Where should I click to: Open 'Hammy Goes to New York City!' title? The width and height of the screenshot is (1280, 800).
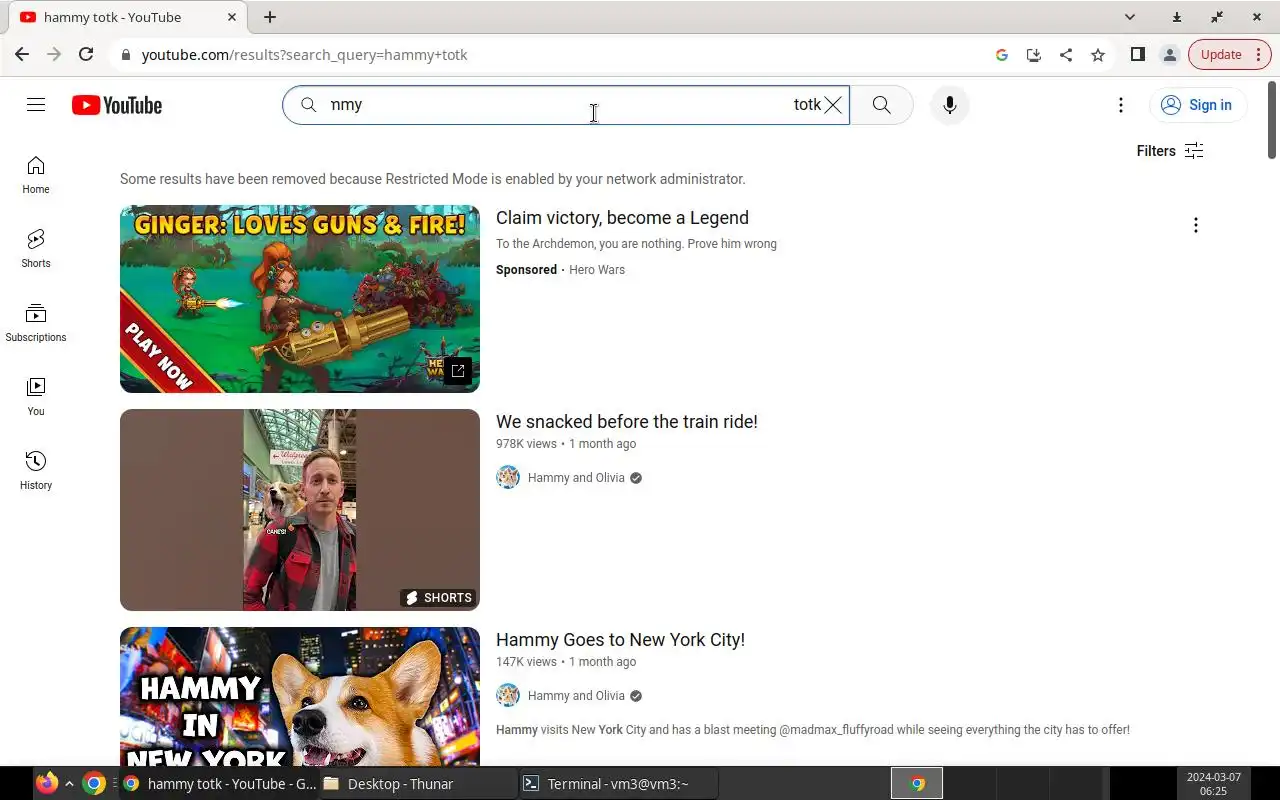620,640
